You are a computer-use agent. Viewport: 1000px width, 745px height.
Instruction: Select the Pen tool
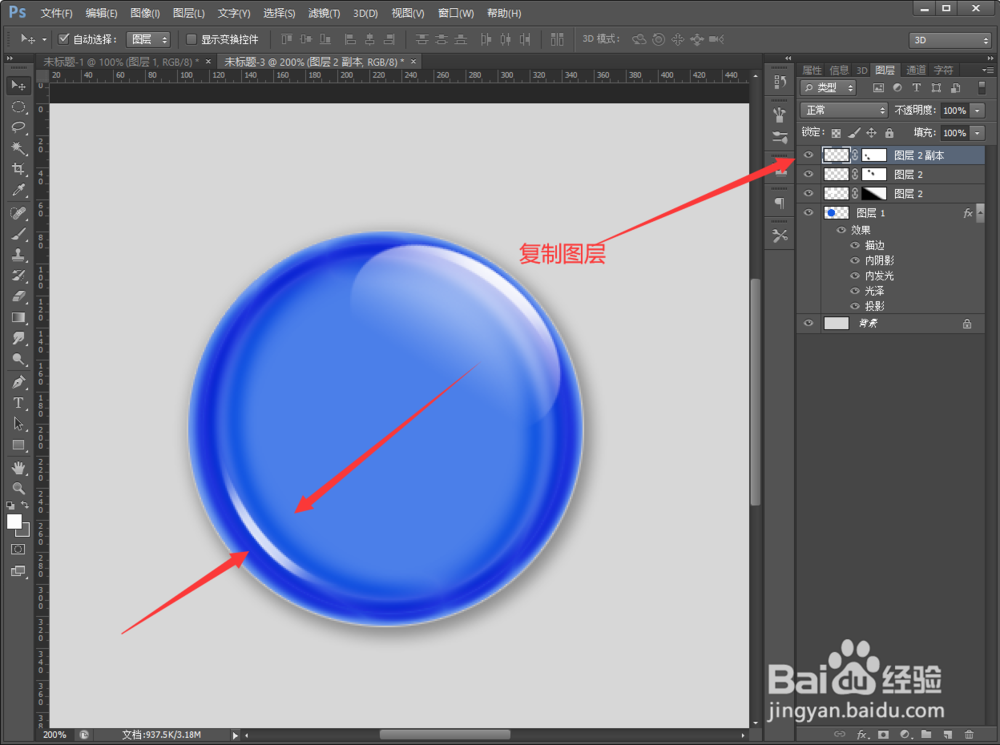[x=18, y=382]
